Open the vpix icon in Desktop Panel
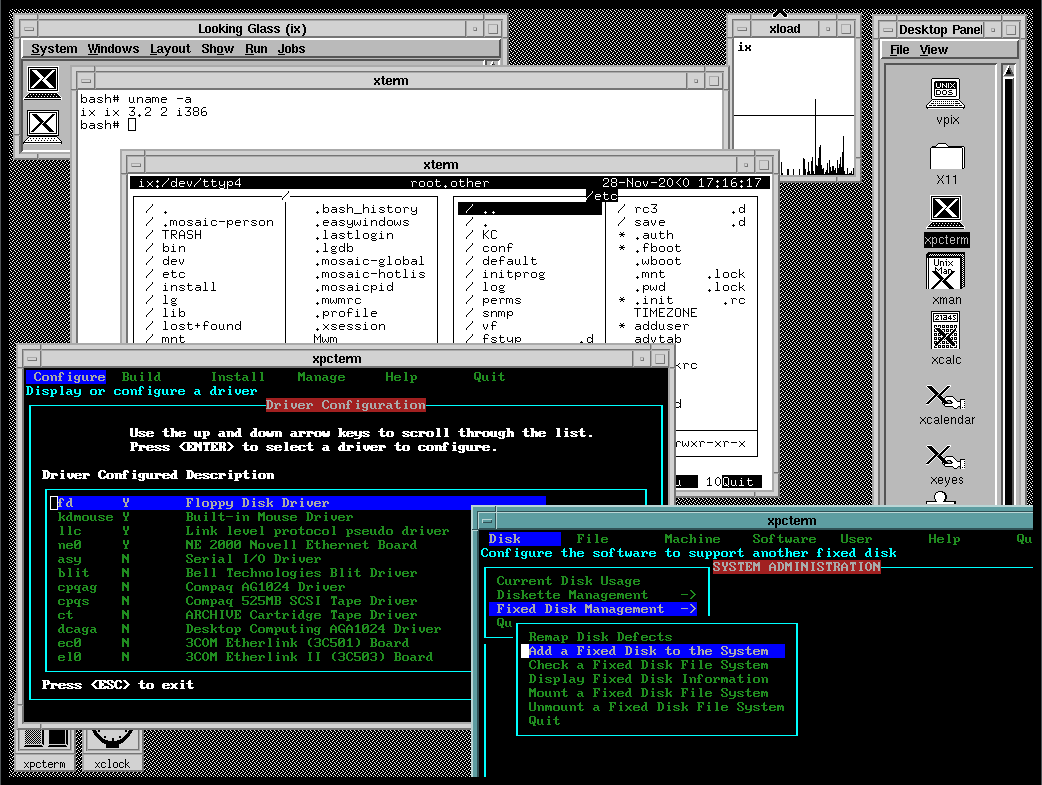This screenshot has width=1042, height=785. point(946,95)
